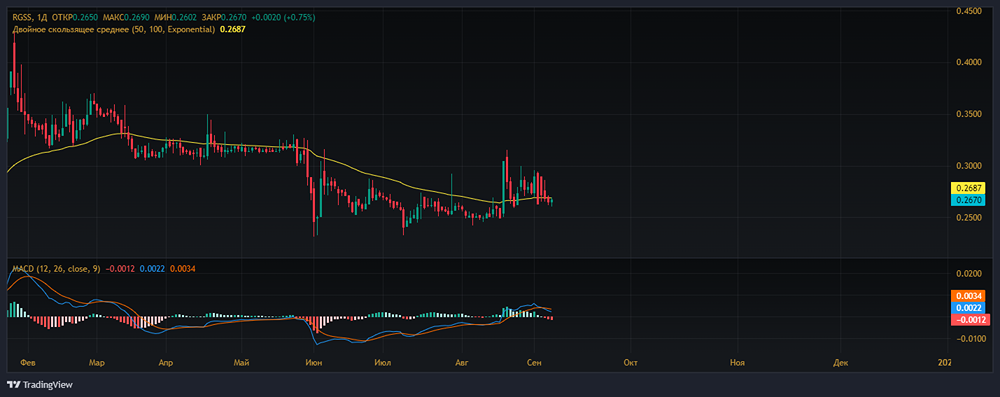Click the Дек label on time axis
1000x397 pixels.
(841, 363)
